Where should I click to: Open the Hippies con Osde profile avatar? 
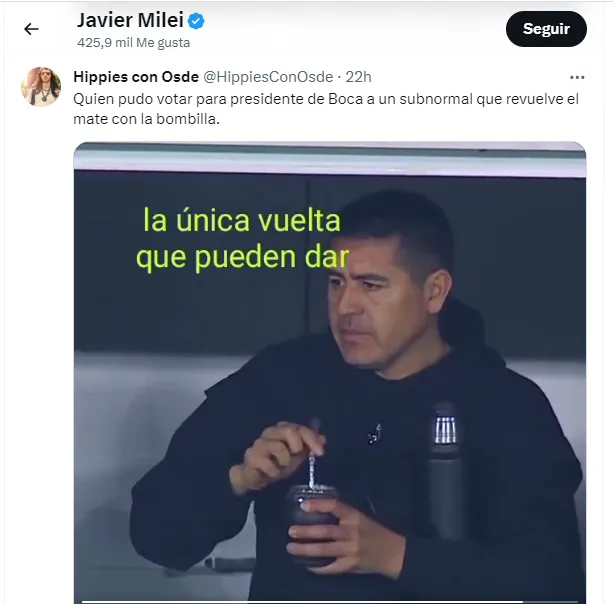tap(41, 86)
